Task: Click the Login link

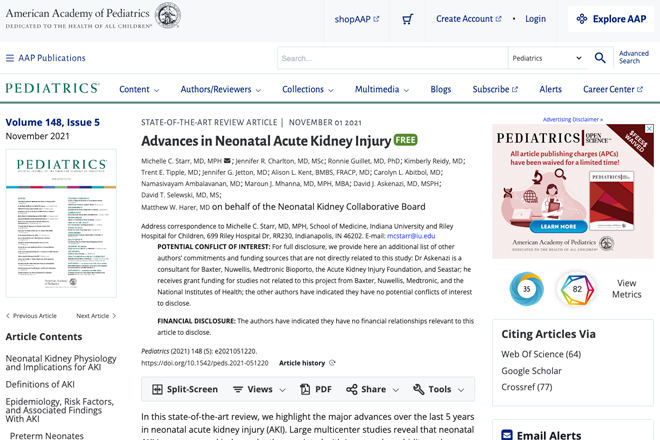Action: 535,19
